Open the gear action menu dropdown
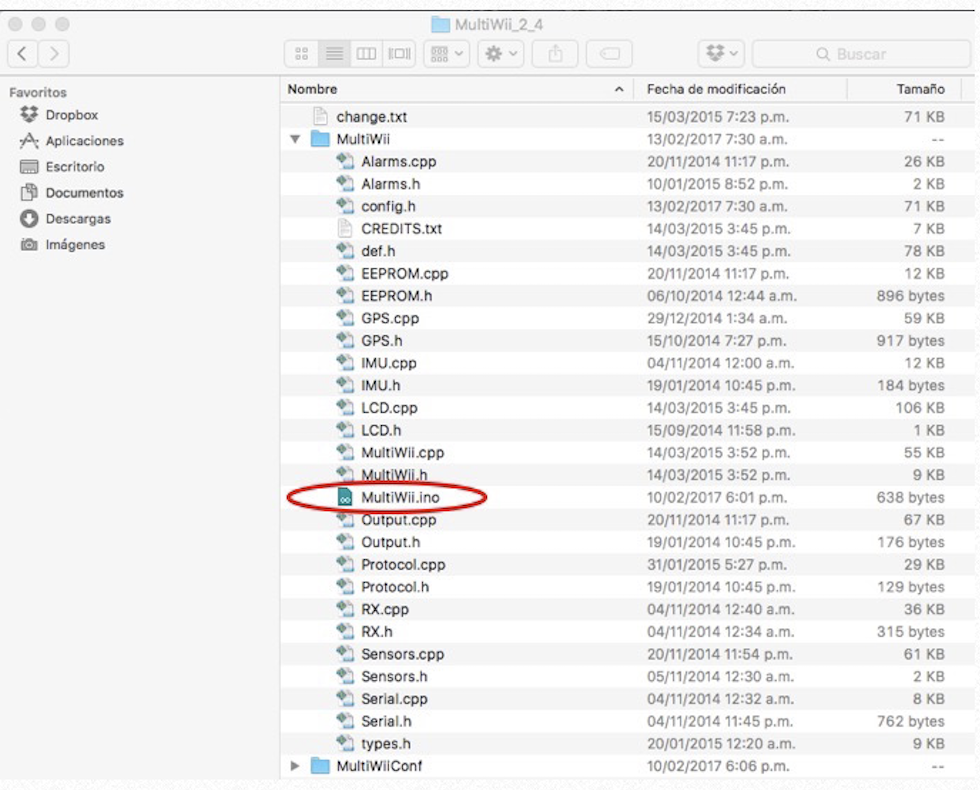This screenshot has height=790, width=980. point(499,54)
